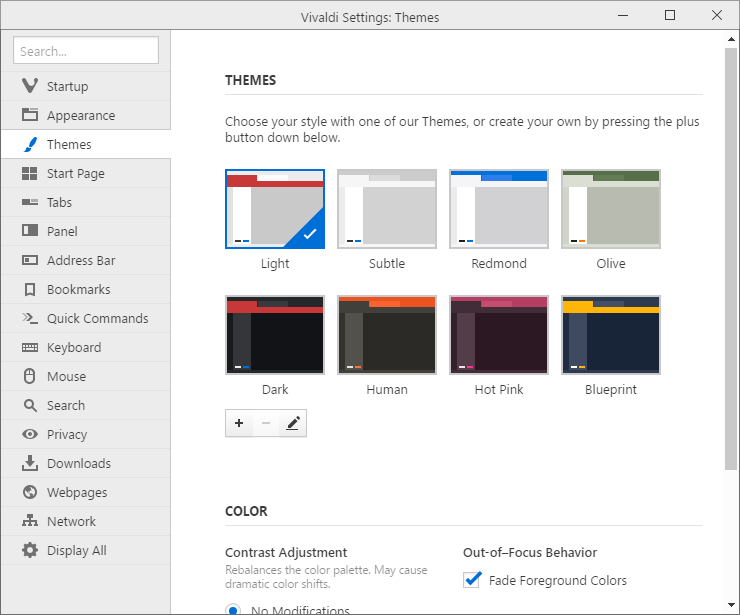This screenshot has height=615, width=740.
Task: Click the Start Page grid icon
Action: (x=30, y=173)
